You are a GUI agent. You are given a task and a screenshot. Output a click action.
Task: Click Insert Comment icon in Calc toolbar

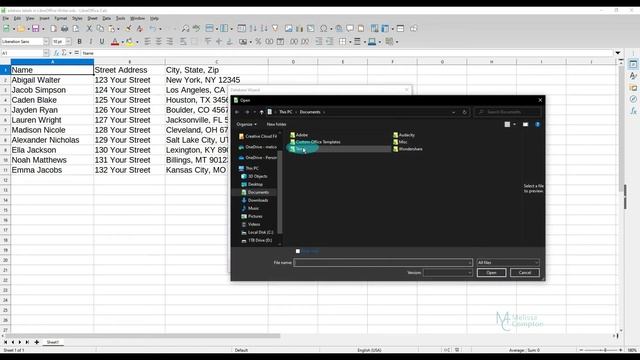350,29
